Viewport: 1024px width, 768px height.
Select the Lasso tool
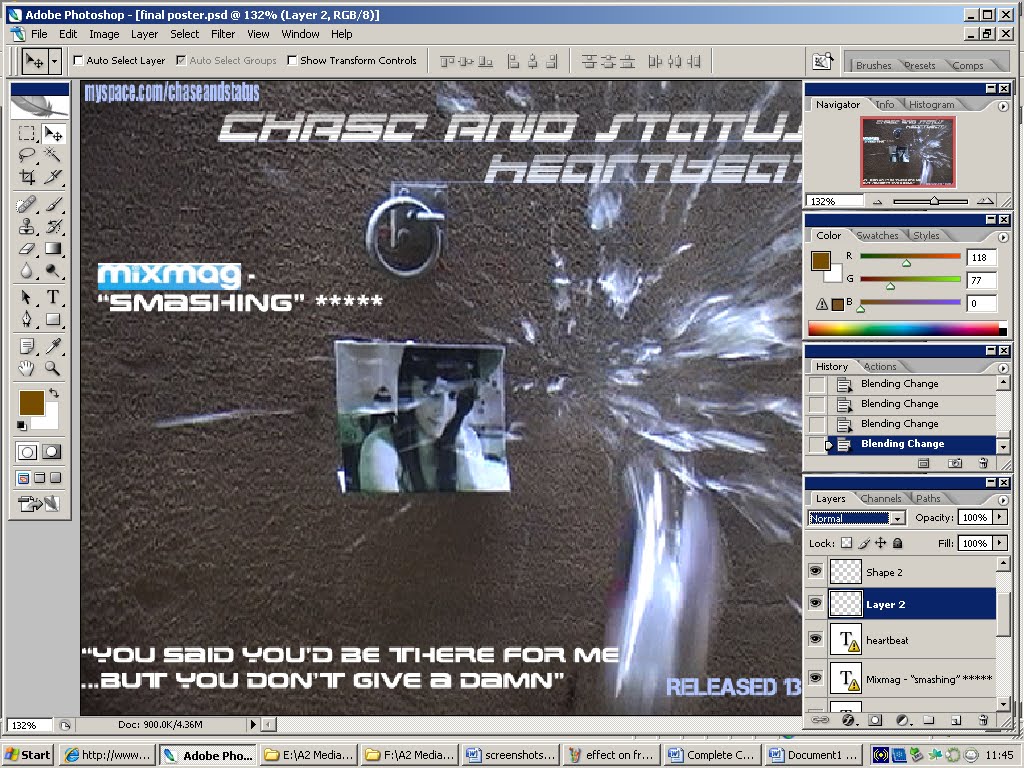28,152
